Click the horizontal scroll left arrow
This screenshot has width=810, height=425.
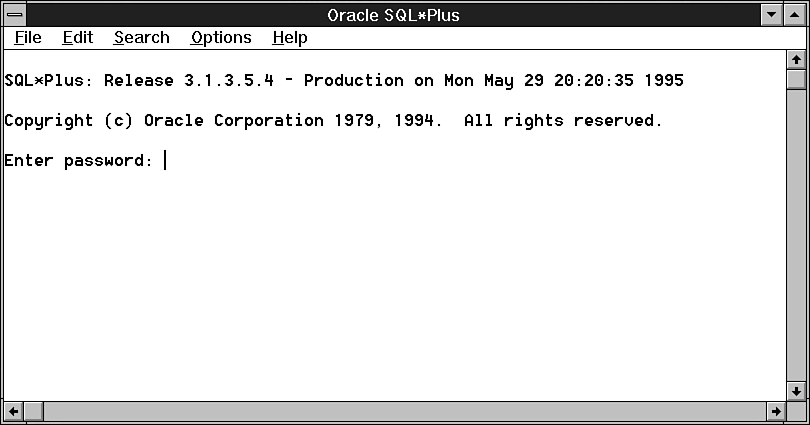pos(13,412)
